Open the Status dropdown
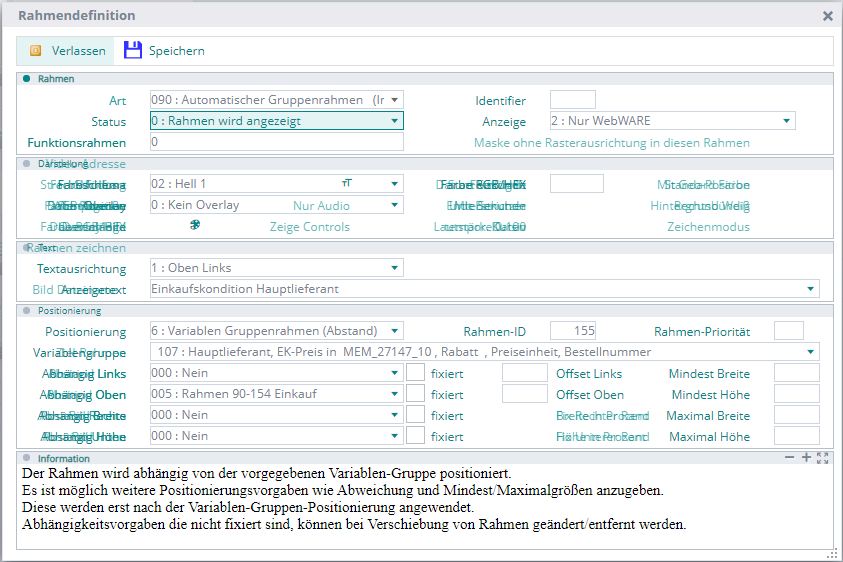 coord(395,121)
